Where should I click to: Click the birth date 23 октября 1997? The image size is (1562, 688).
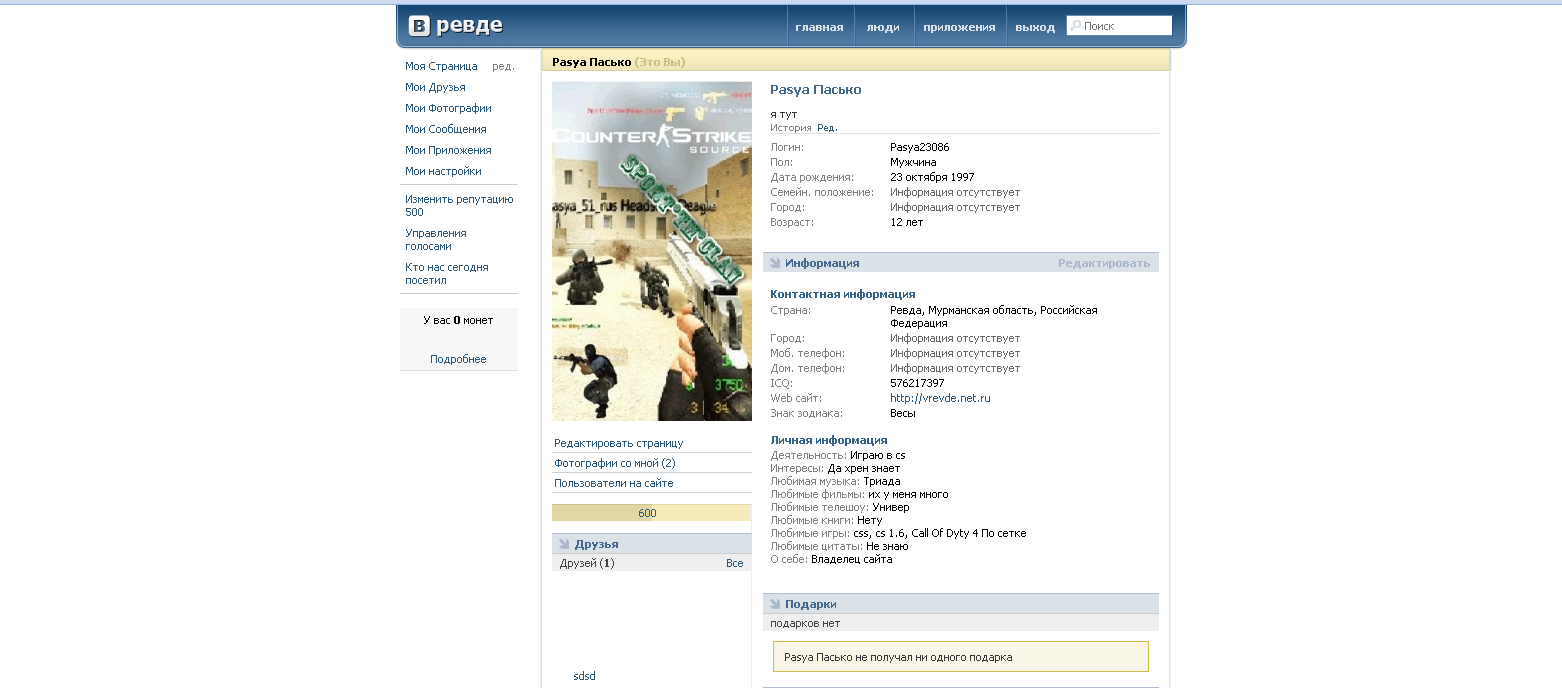point(932,177)
